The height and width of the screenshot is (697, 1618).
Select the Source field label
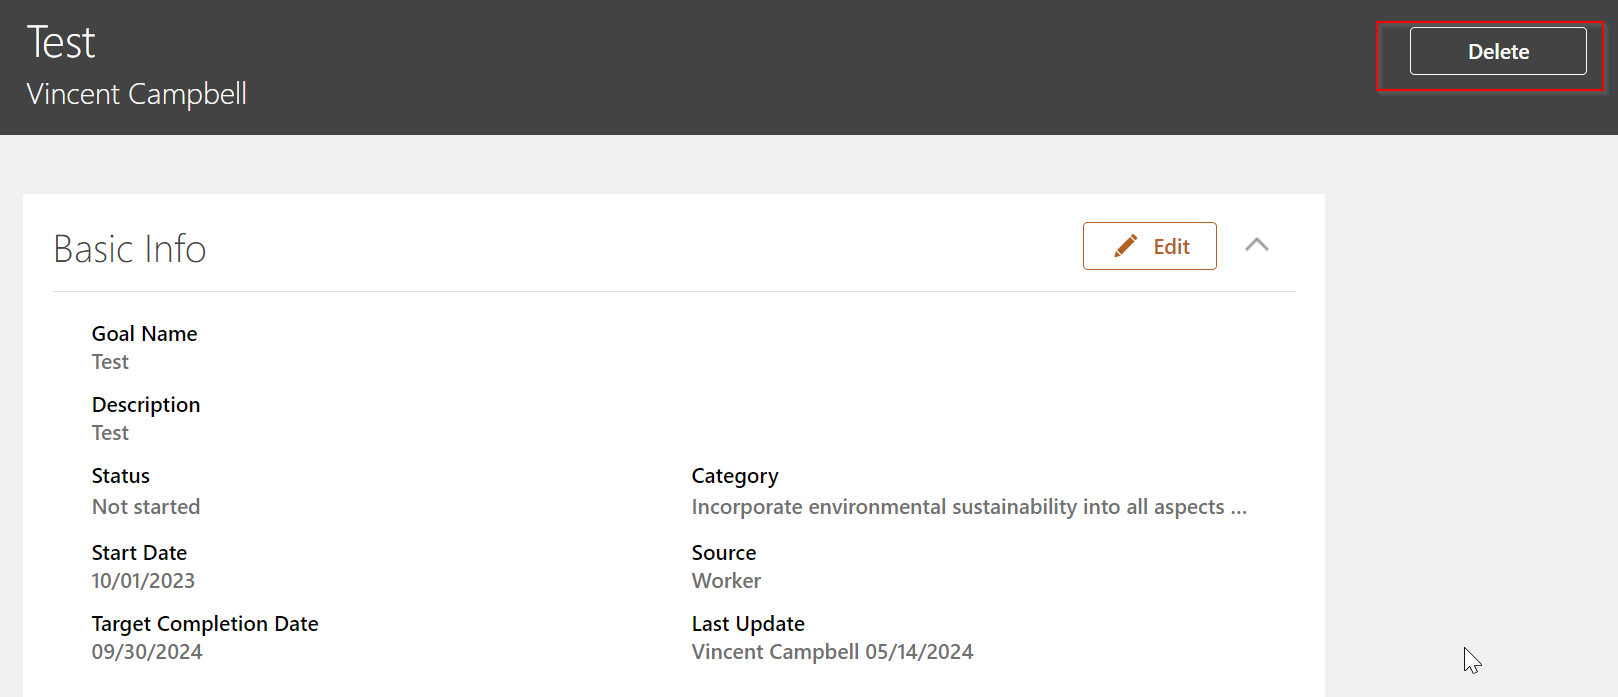point(723,551)
